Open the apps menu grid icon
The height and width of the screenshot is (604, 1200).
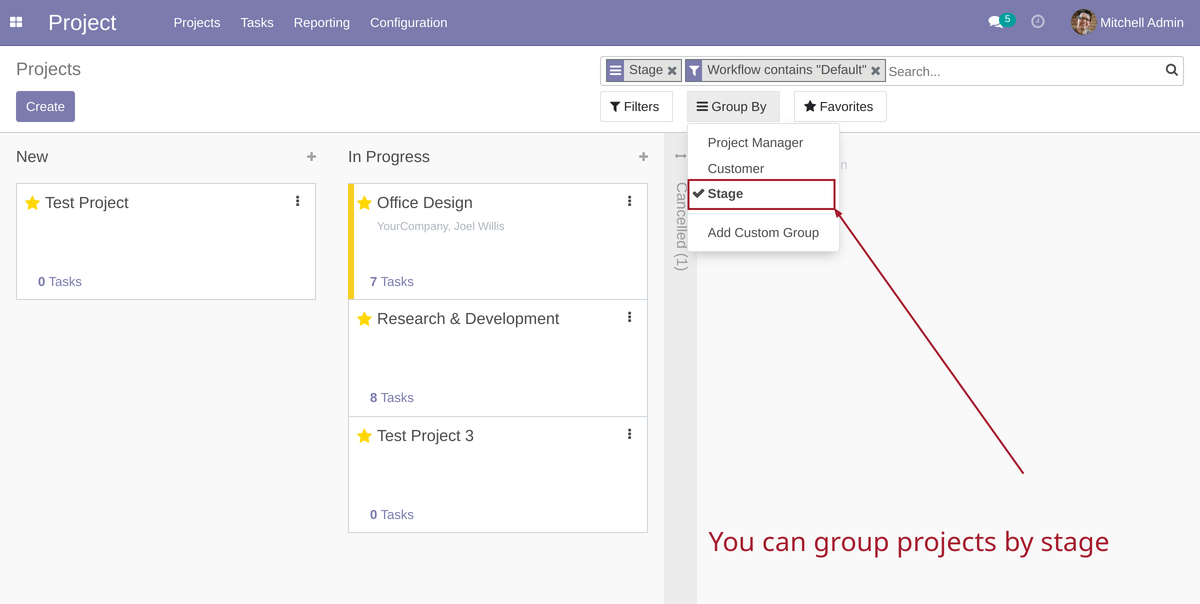coord(15,21)
